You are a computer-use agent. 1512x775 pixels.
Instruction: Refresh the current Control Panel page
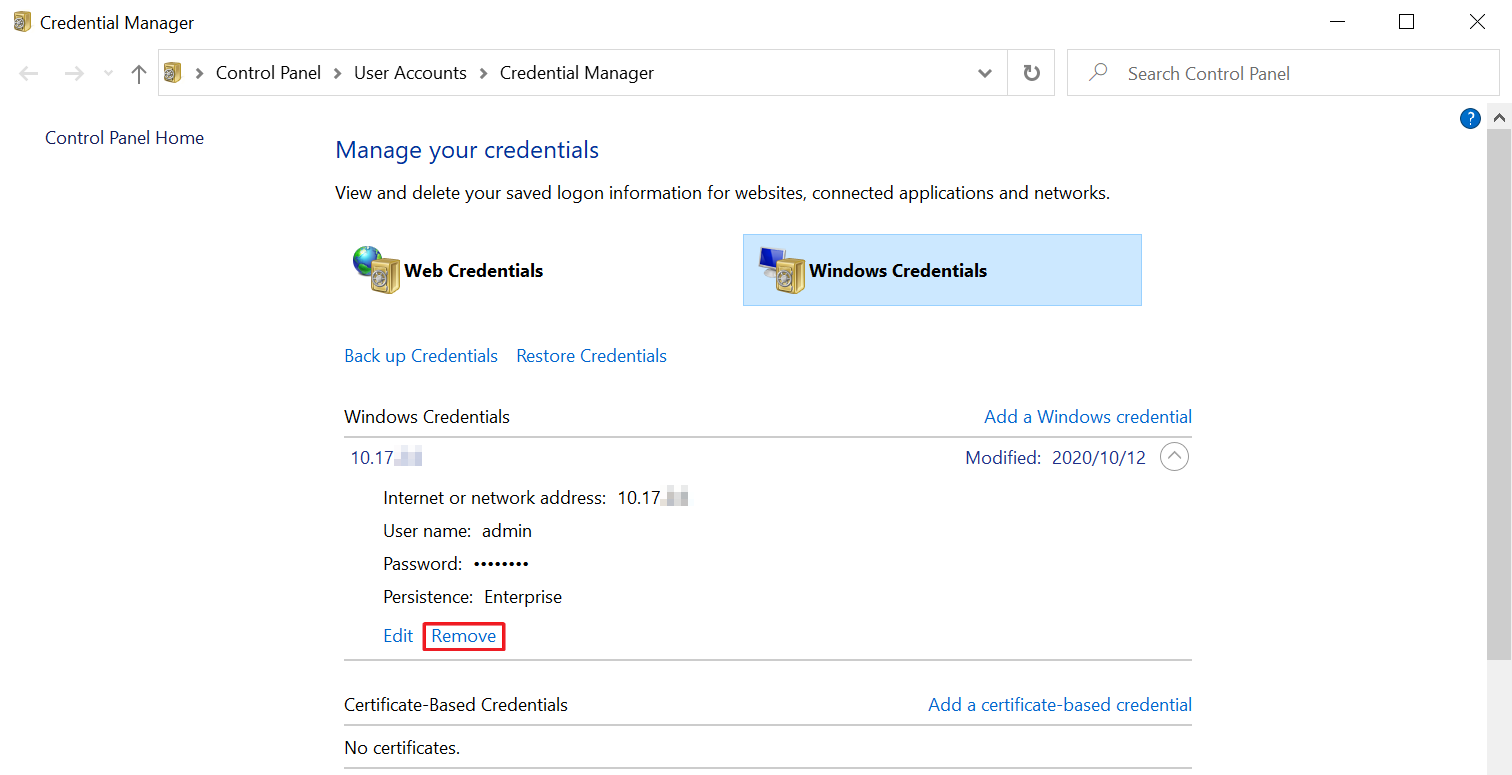click(x=1030, y=72)
